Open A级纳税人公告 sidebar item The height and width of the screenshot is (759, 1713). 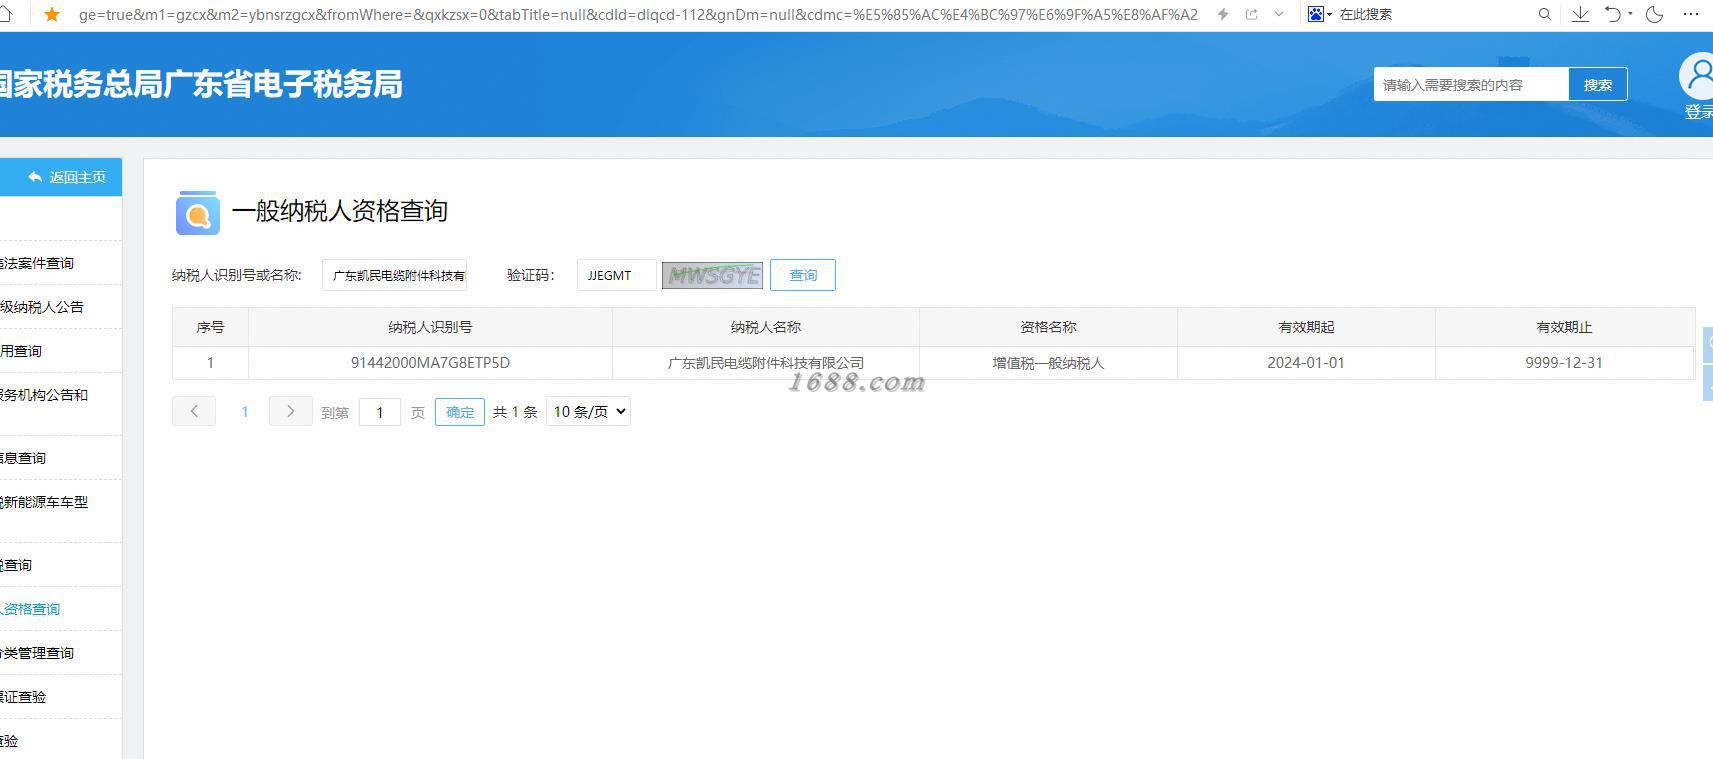click(x=42, y=307)
